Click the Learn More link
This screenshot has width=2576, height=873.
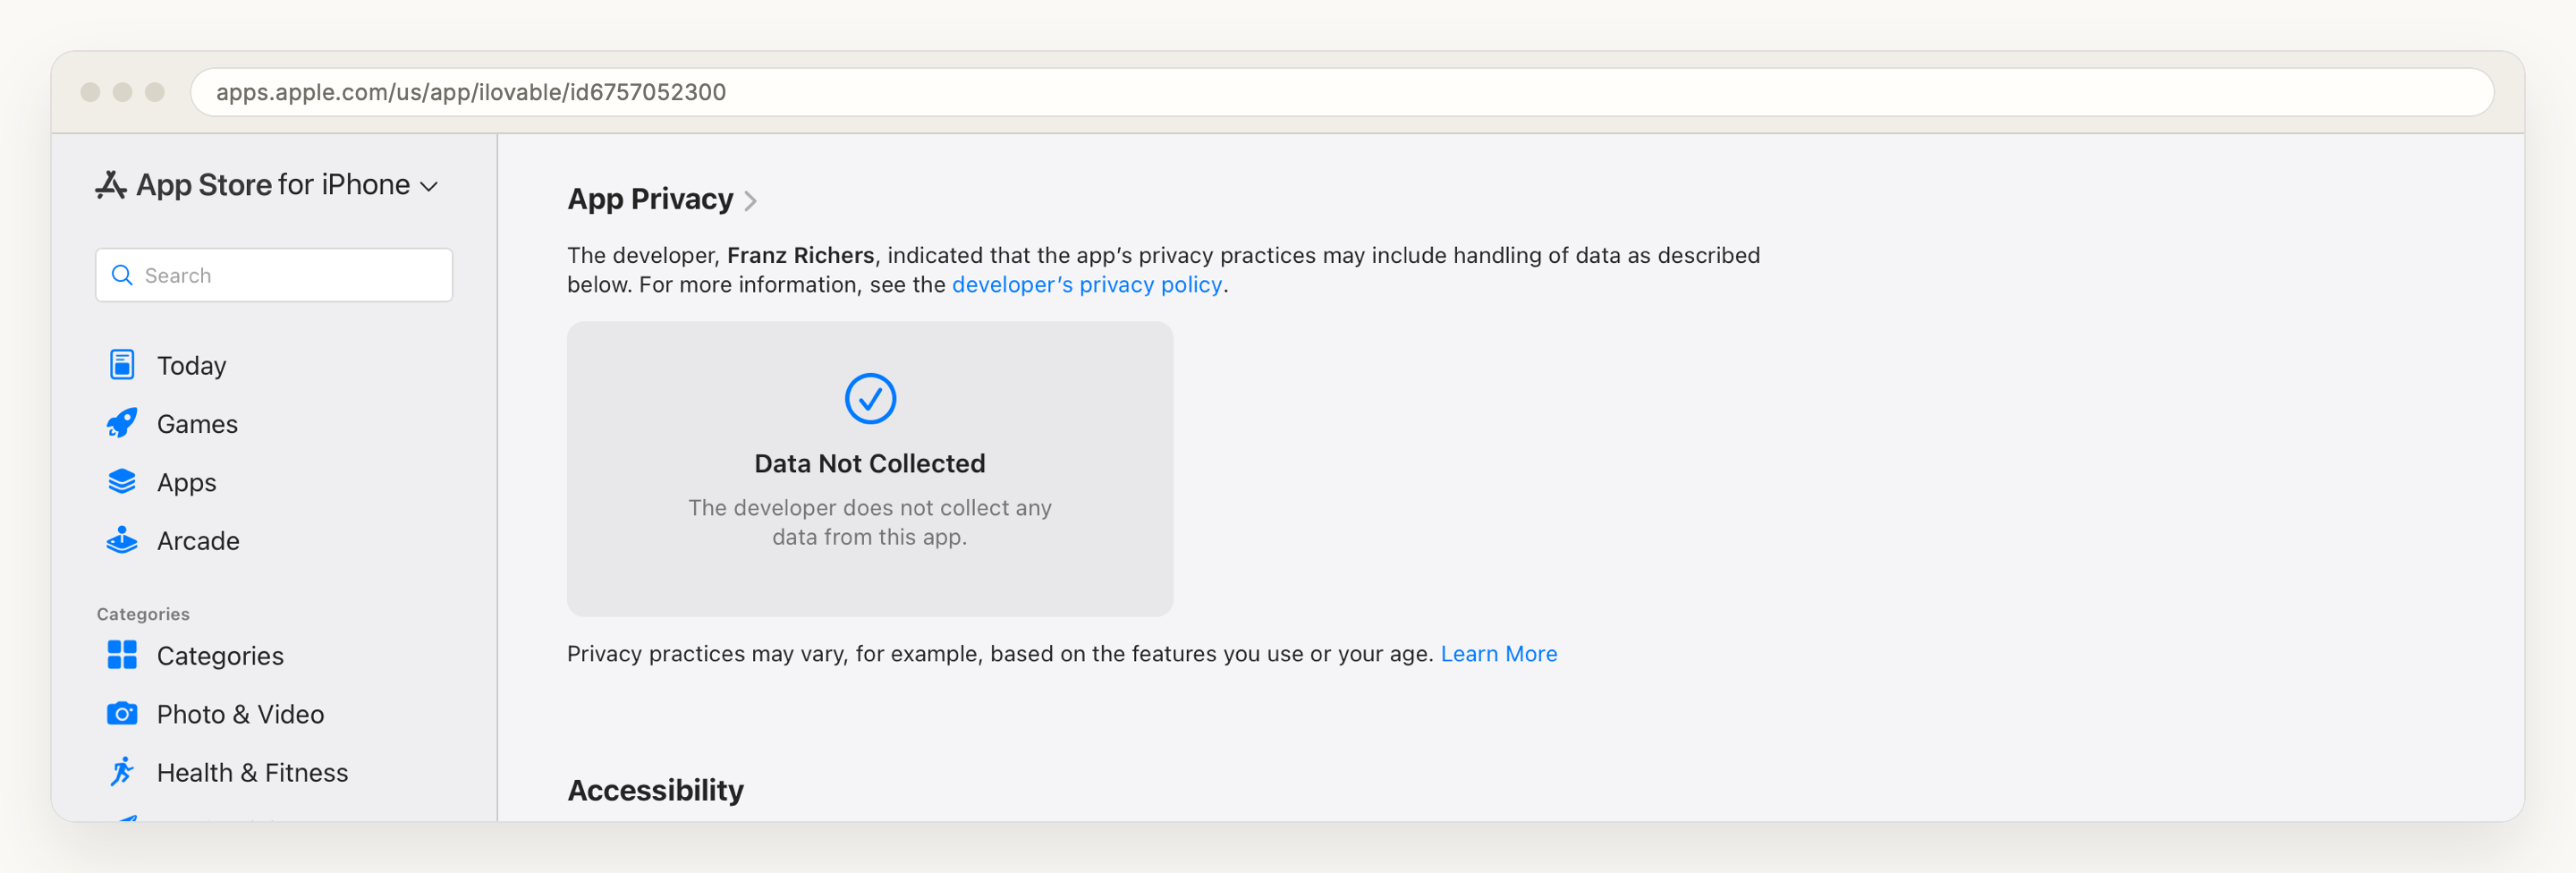(1498, 654)
